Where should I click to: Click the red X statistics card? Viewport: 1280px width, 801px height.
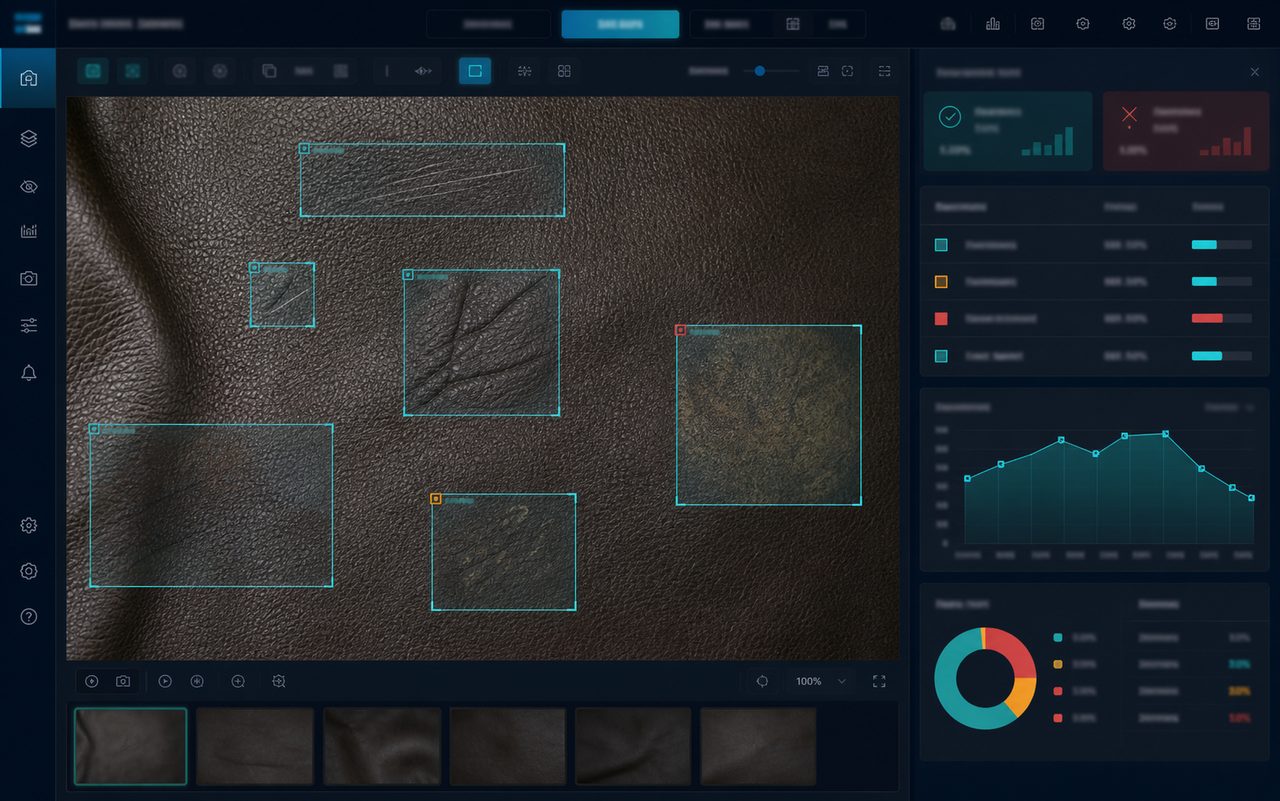[1186, 131]
